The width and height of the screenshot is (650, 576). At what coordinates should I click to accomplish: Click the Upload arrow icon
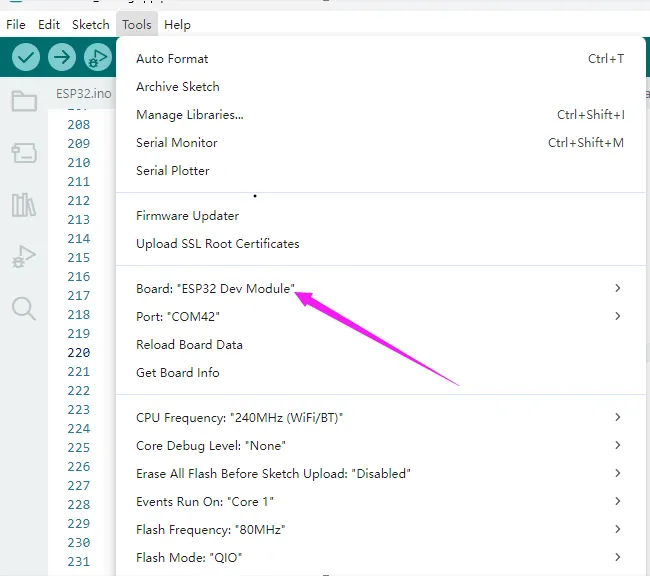coord(62,58)
